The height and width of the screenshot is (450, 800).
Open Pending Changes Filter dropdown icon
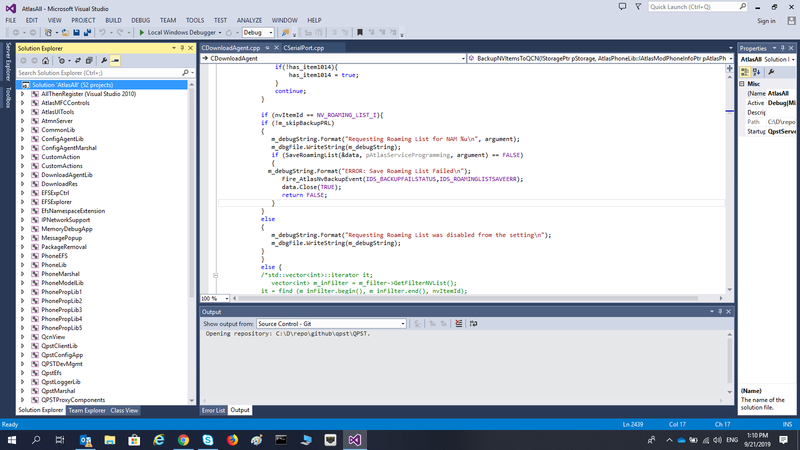click(x=62, y=61)
